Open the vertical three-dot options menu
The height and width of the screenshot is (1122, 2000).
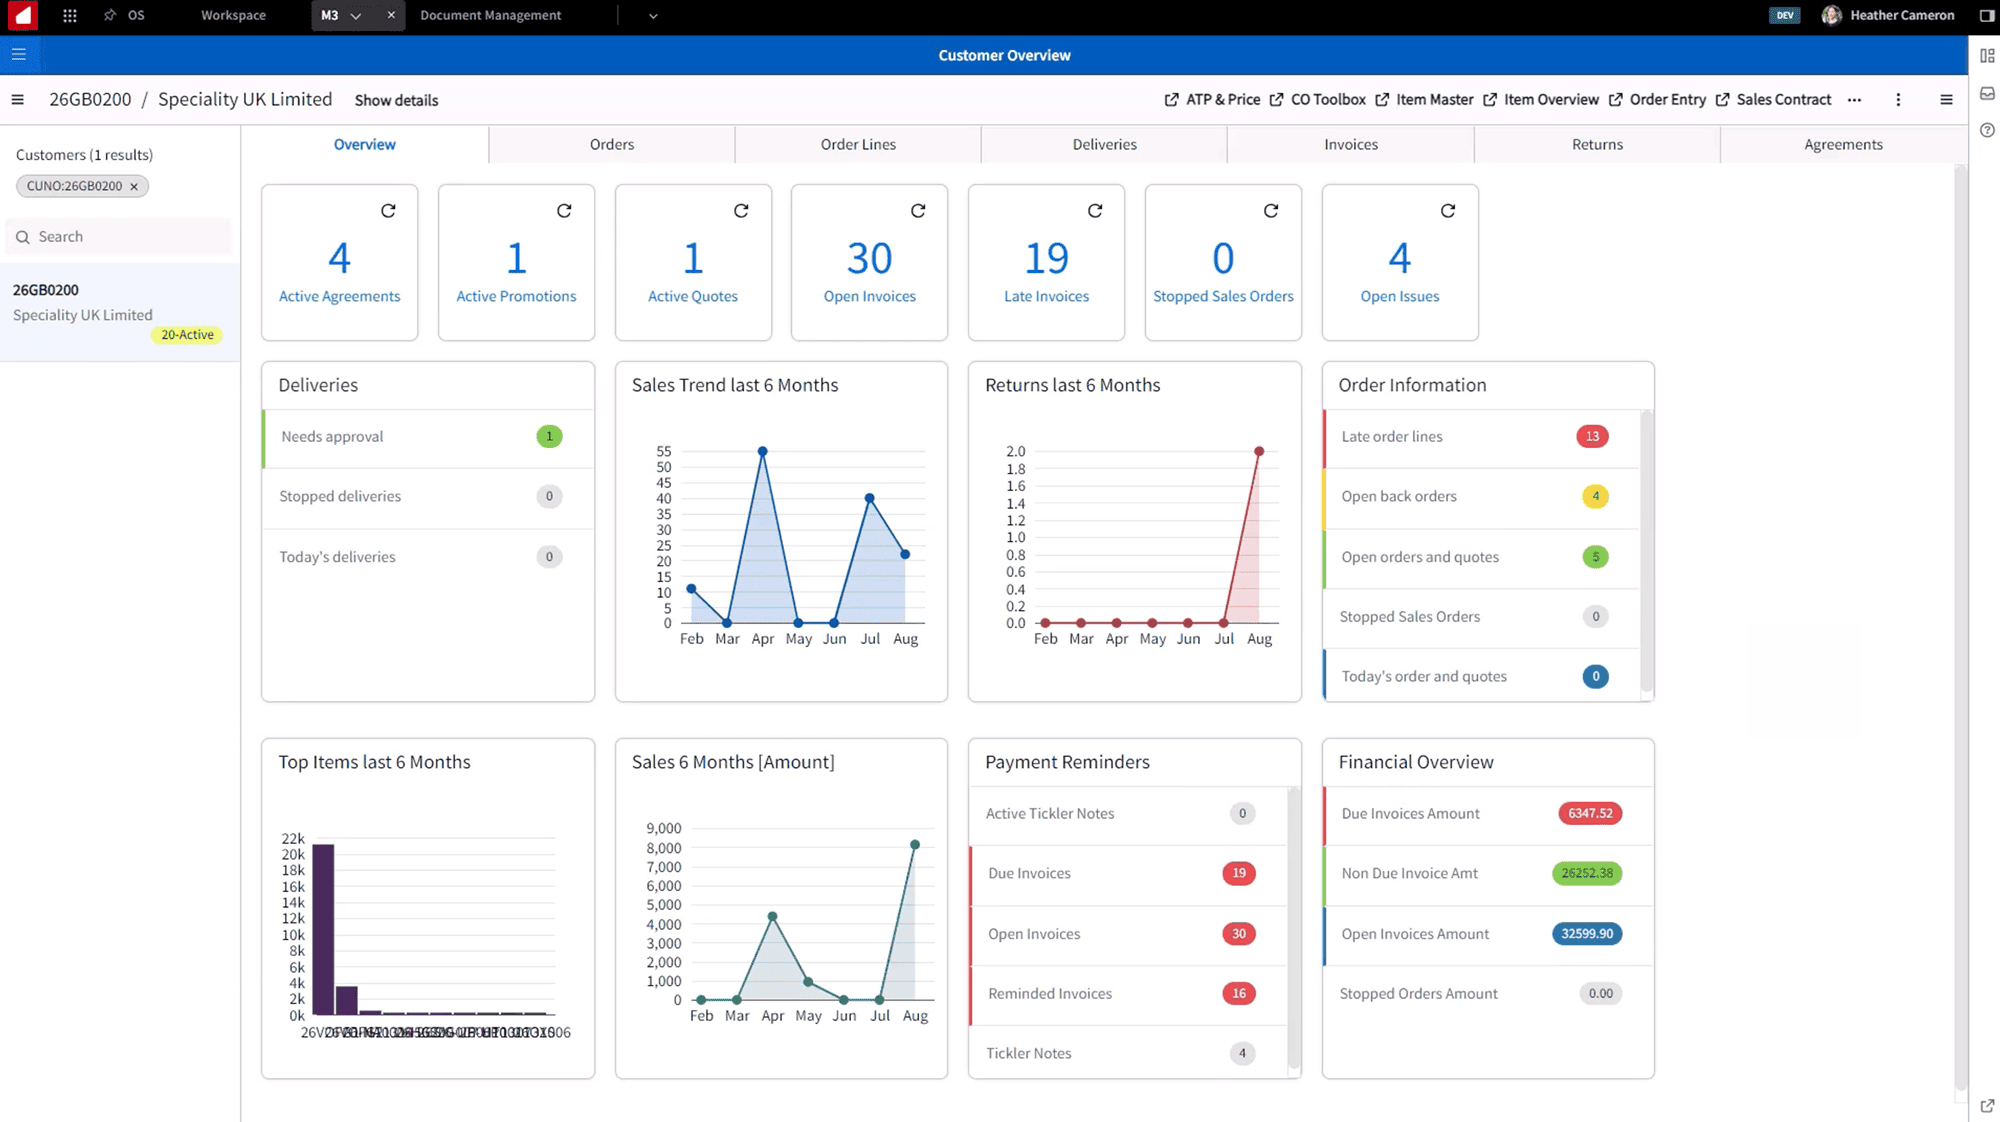(1898, 99)
